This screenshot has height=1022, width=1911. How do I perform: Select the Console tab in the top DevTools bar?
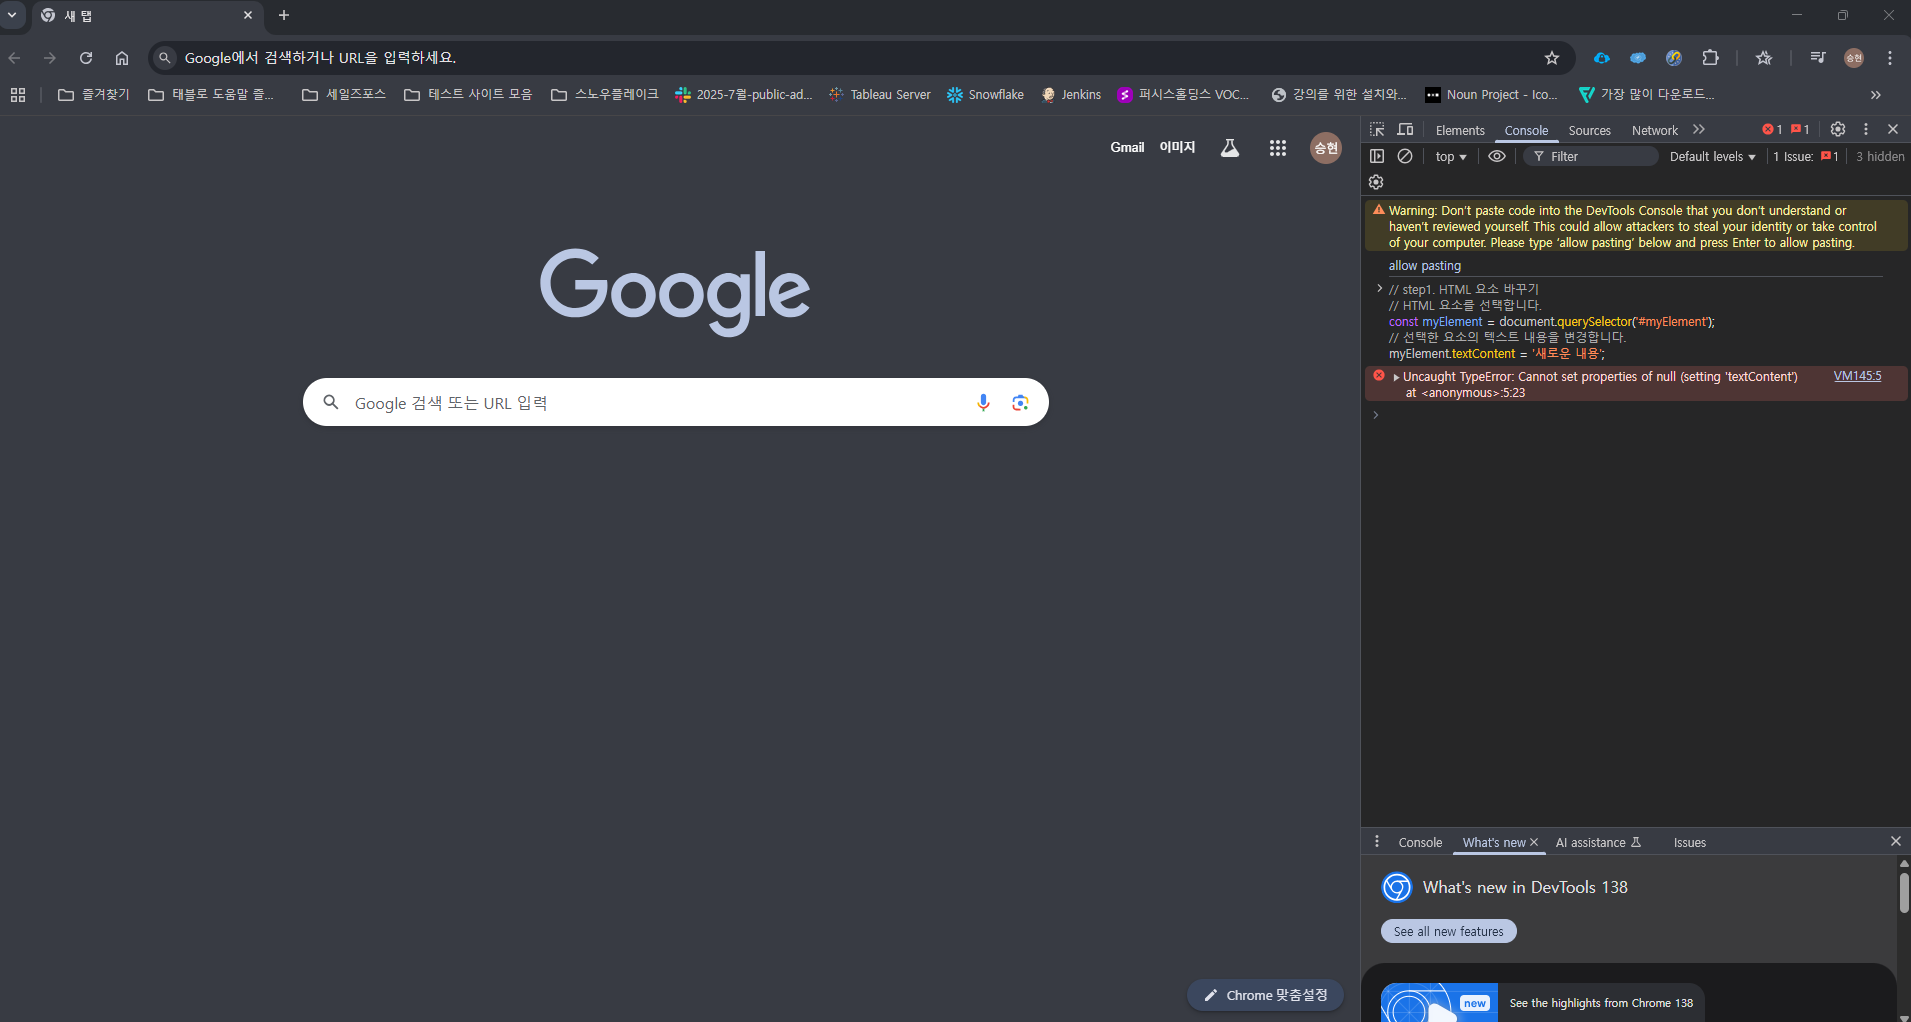(x=1526, y=130)
